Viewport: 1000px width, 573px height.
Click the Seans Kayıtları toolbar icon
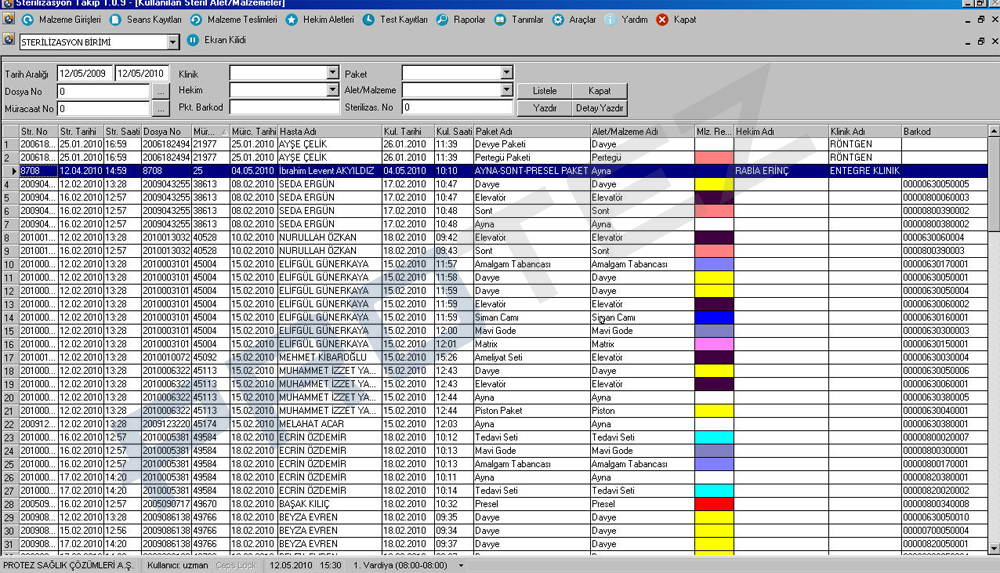tap(115, 20)
